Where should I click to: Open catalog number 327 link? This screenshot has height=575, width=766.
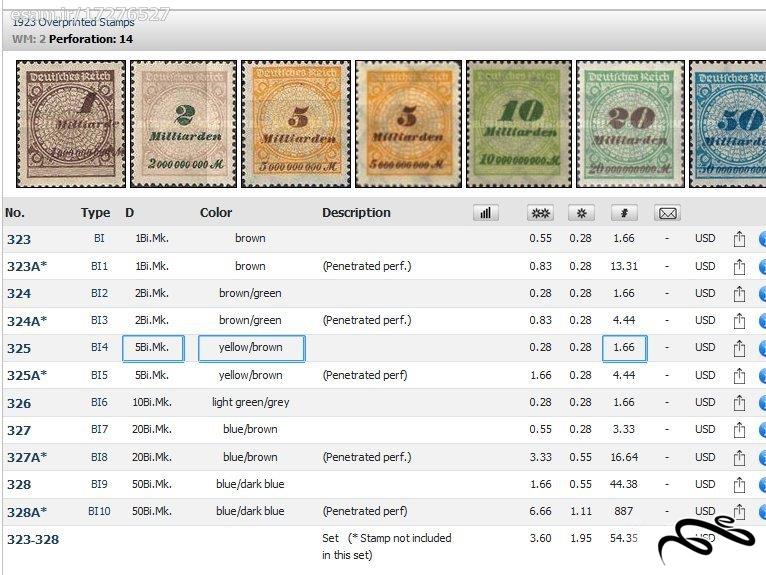pos(19,430)
